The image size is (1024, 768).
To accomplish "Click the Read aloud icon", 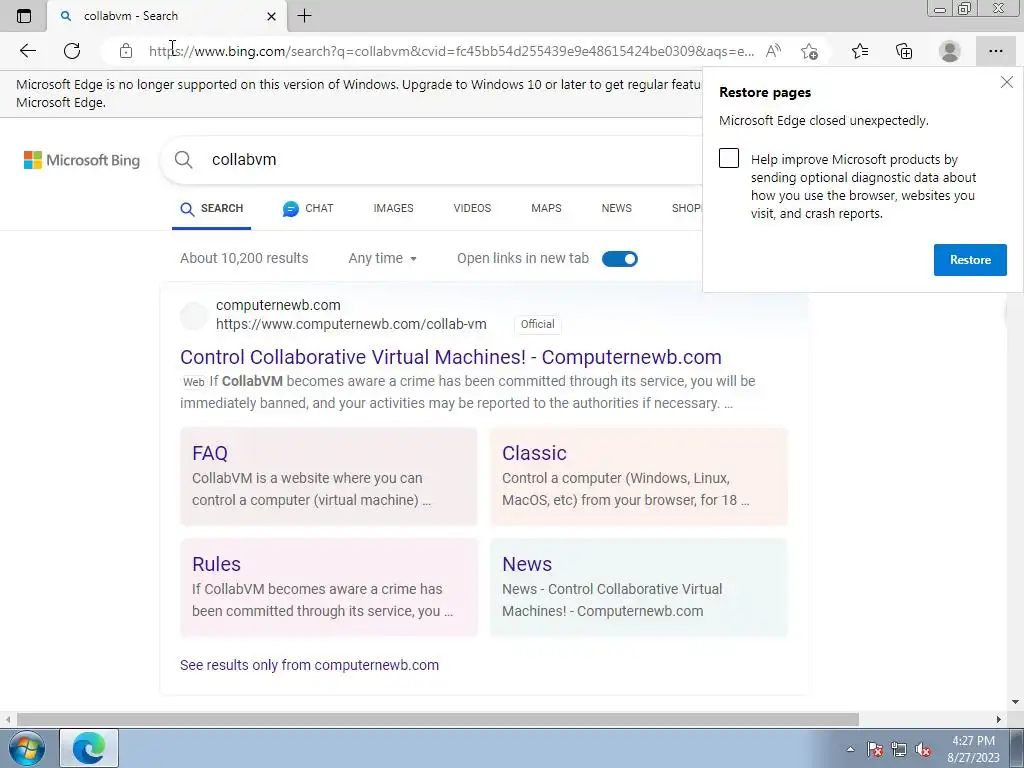I will click(x=773, y=51).
